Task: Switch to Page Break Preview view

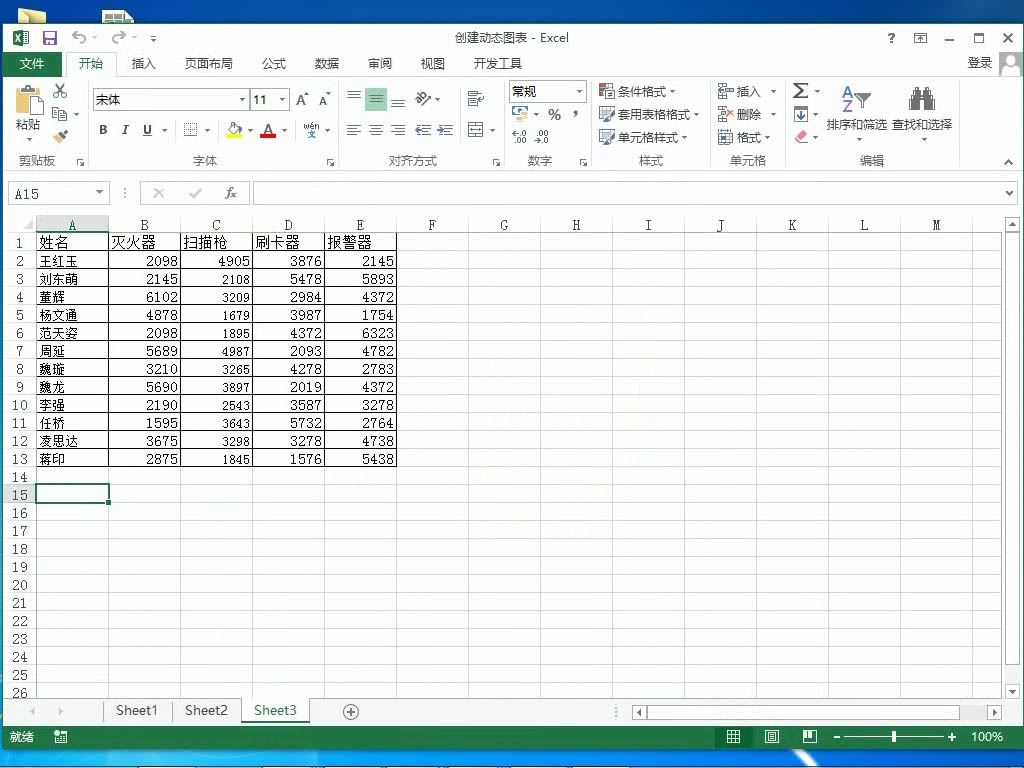Action: pyautogui.click(x=810, y=737)
